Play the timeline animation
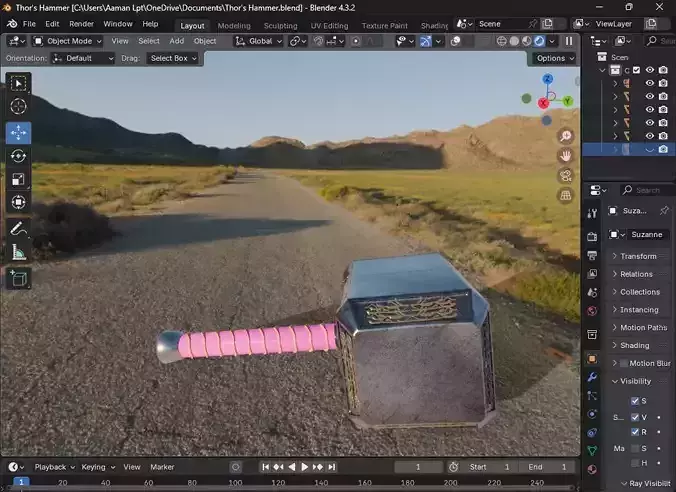Screen dimensions: 676x492 tap(304, 467)
